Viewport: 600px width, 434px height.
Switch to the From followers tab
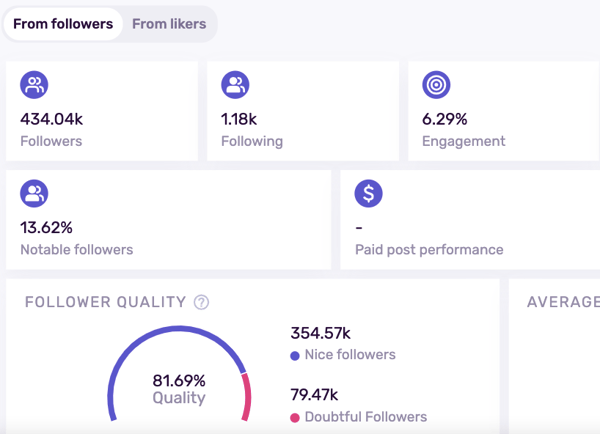click(x=63, y=24)
